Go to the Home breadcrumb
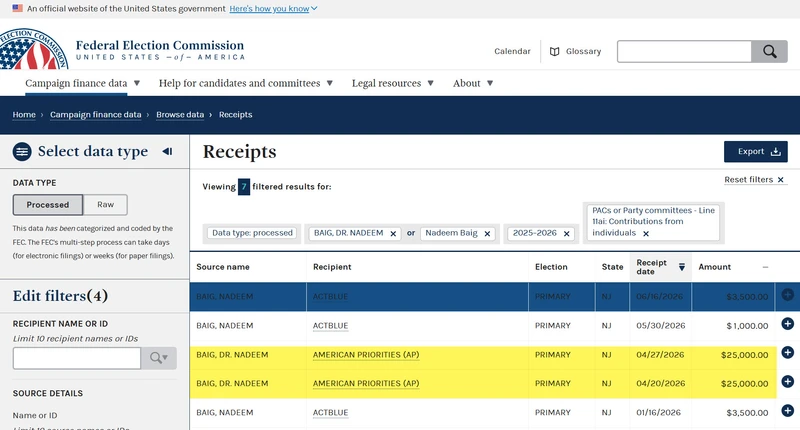 point(24,115)
